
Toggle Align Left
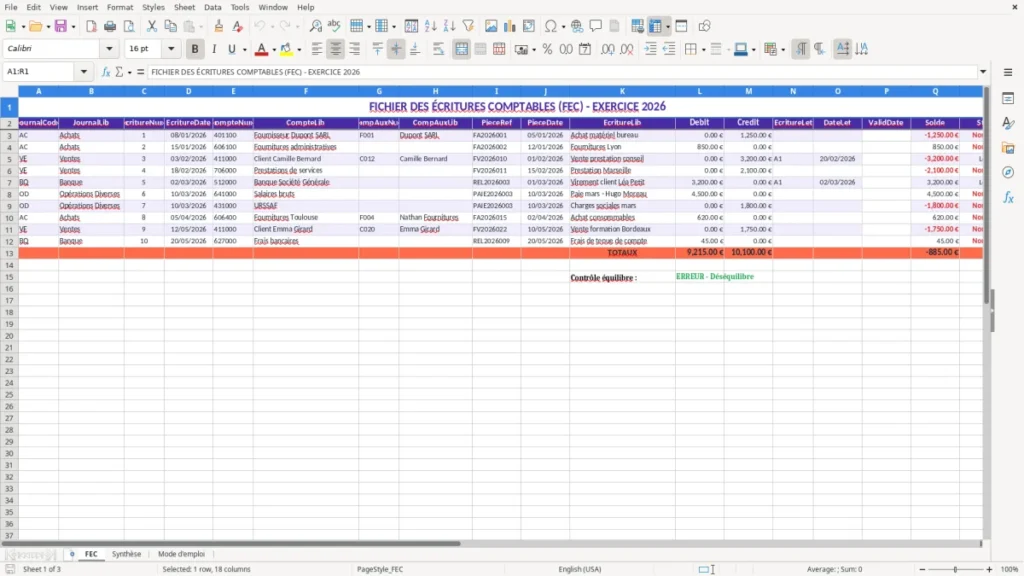[317, 49]
